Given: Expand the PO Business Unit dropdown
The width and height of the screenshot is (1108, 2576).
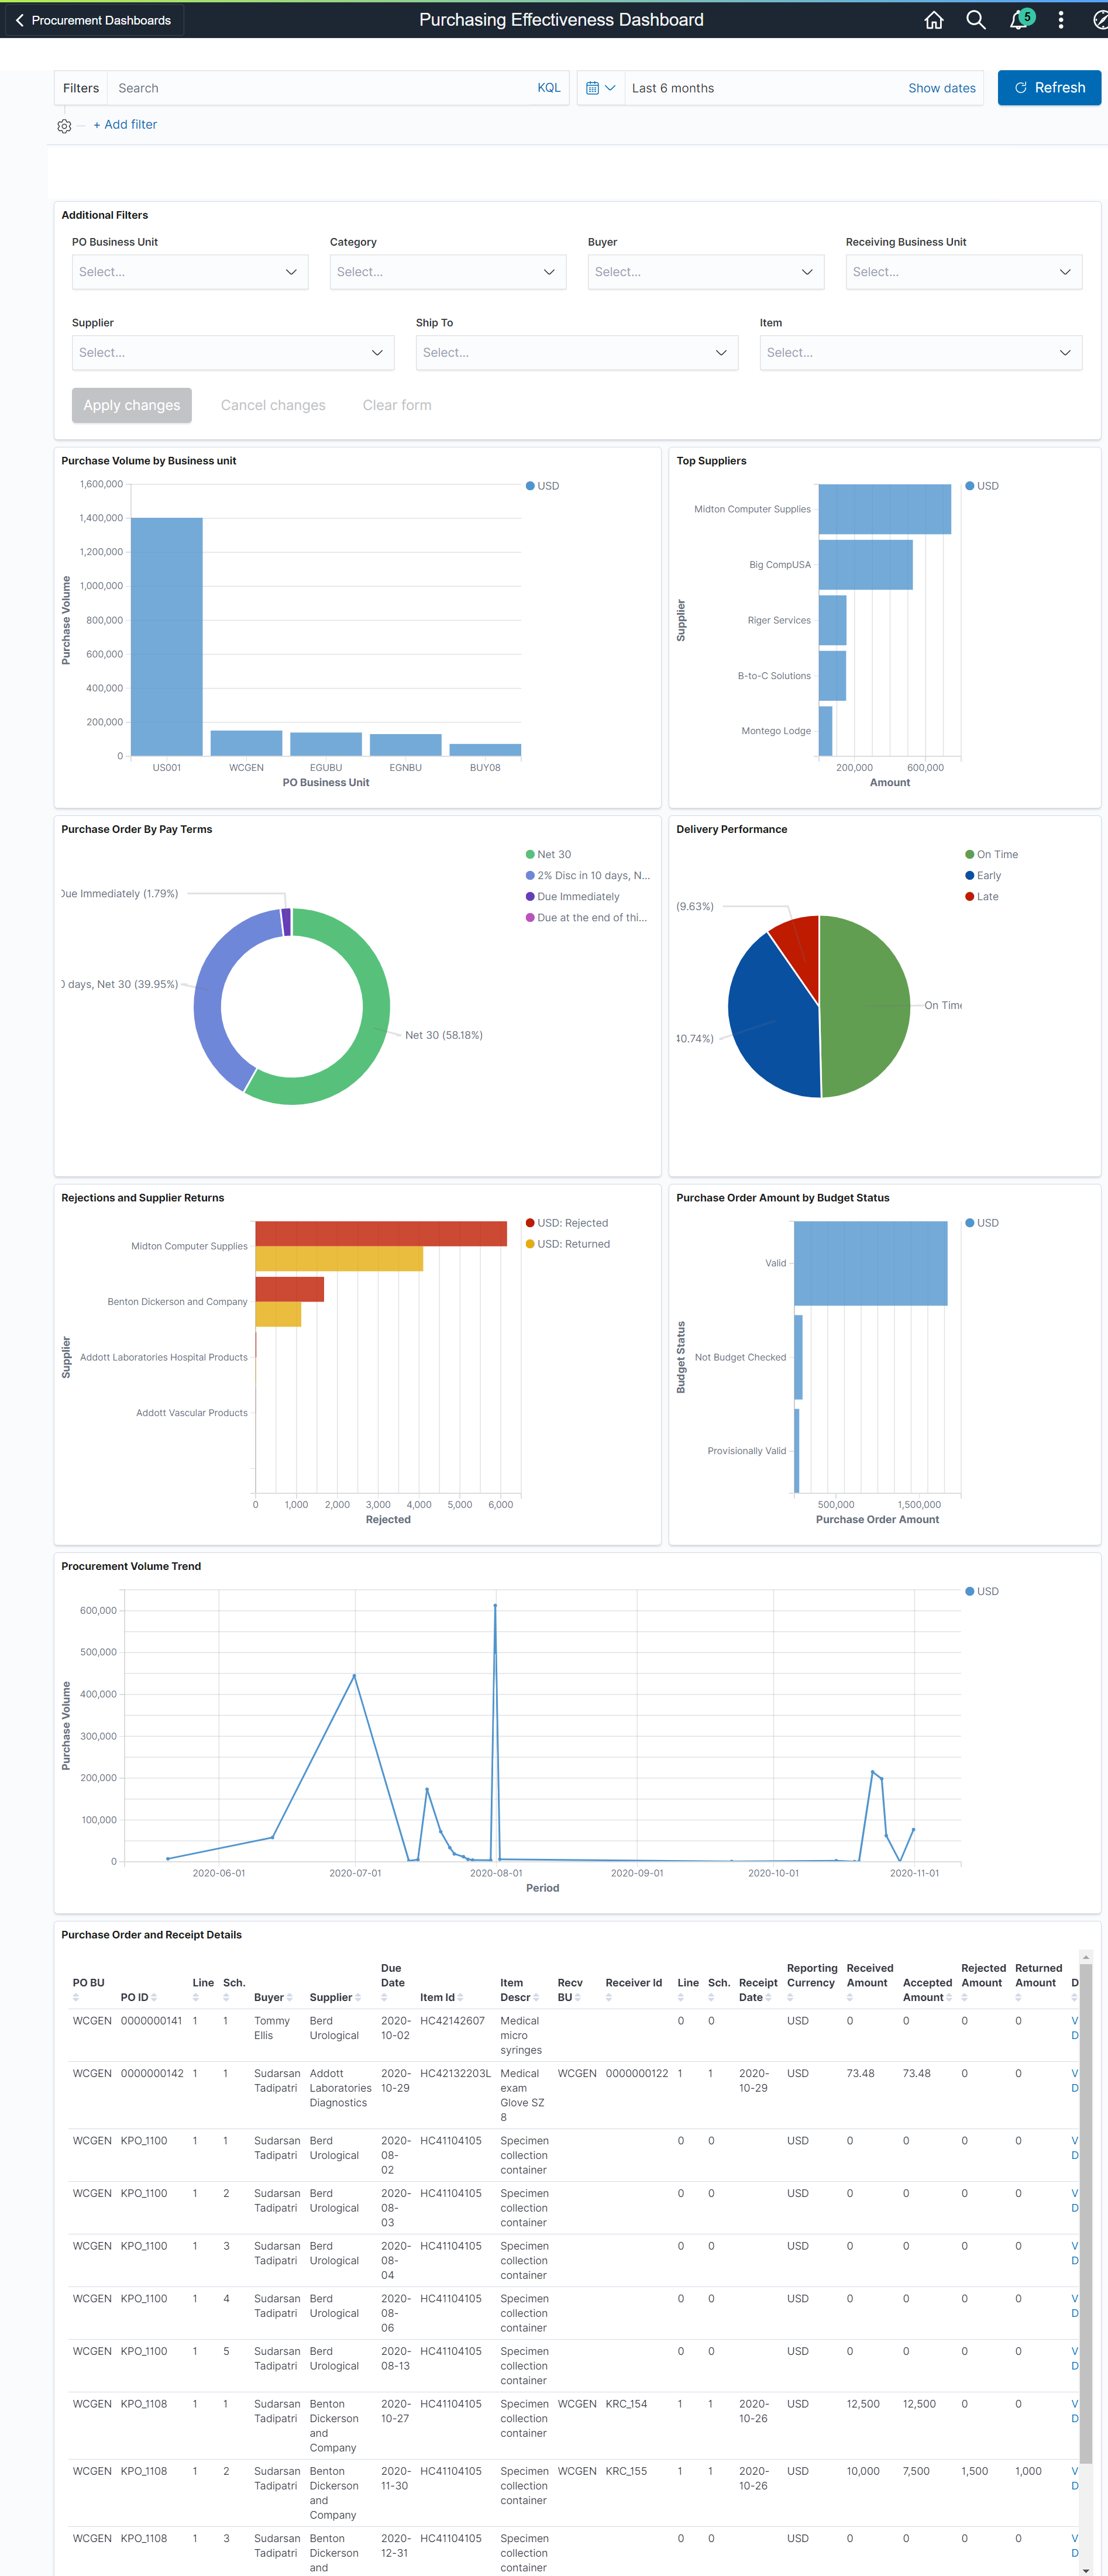Looking at the screenshot, I should pos(190,272).
